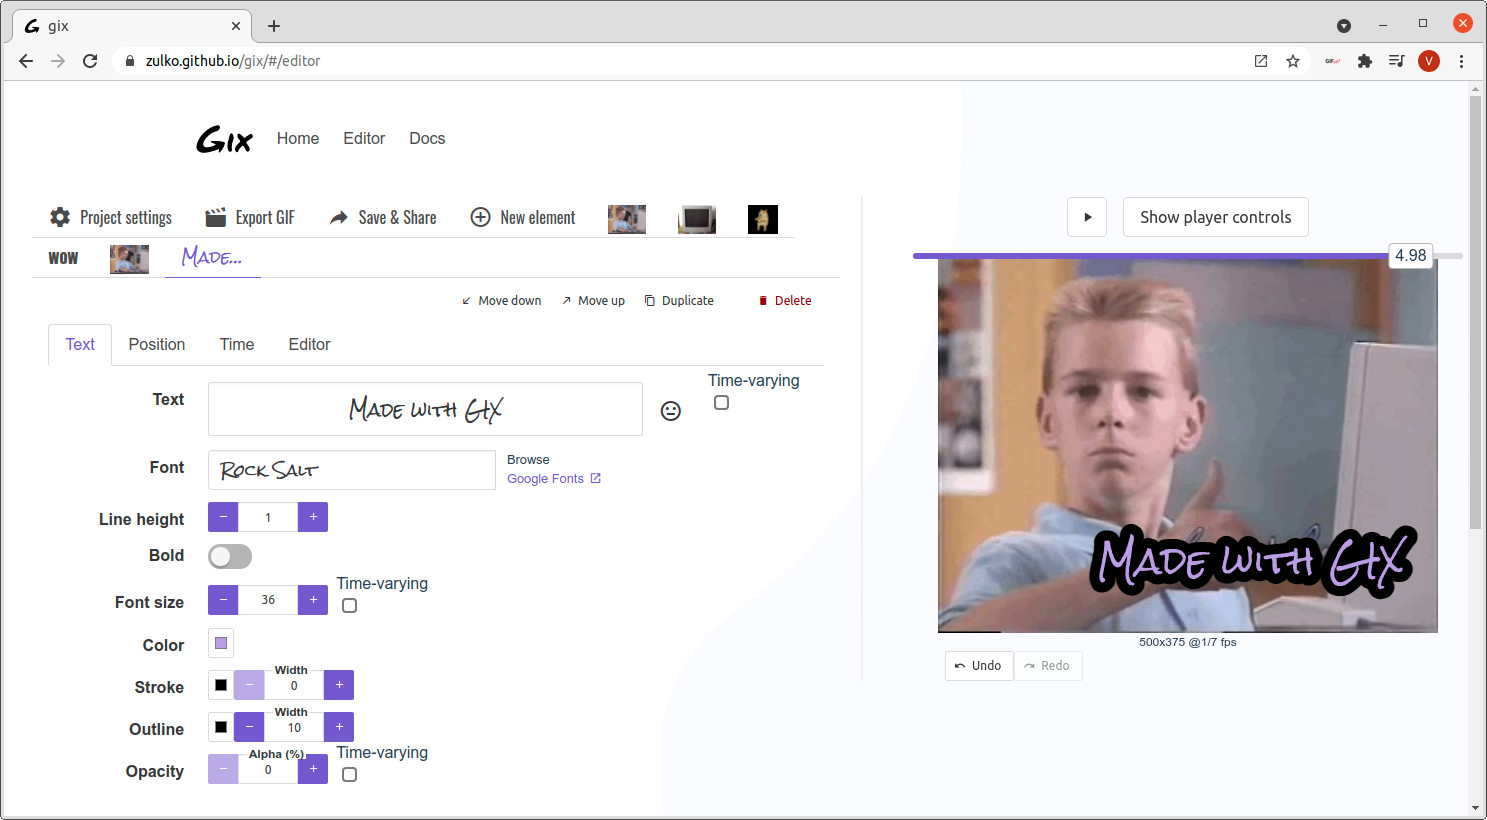Select the image element tab beside WOW
Image resolution: width=1487 pixels, height=820 pixels.
[x=129, y=259]
